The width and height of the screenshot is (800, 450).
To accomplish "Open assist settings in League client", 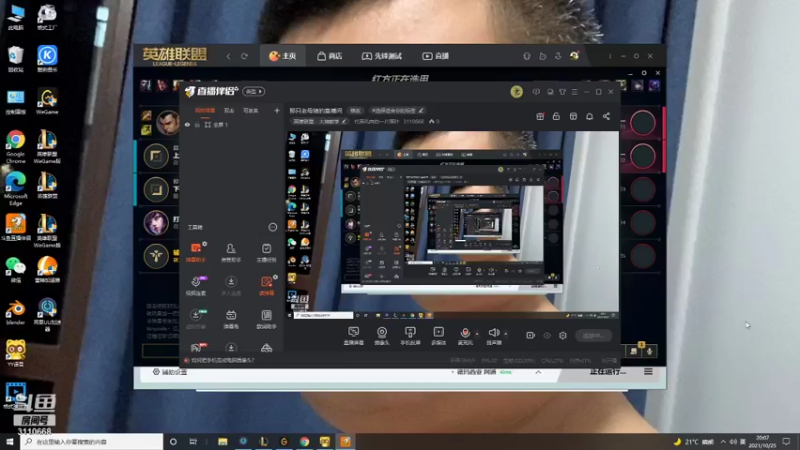I will (x=170, y=372).
